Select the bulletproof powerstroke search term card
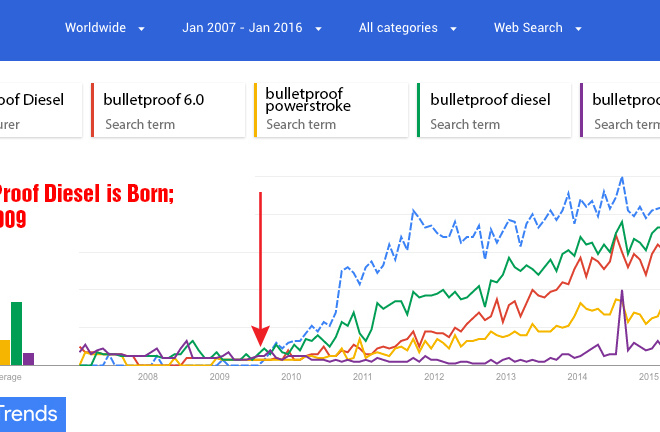 pyautogui.click(x=330, y=111)
